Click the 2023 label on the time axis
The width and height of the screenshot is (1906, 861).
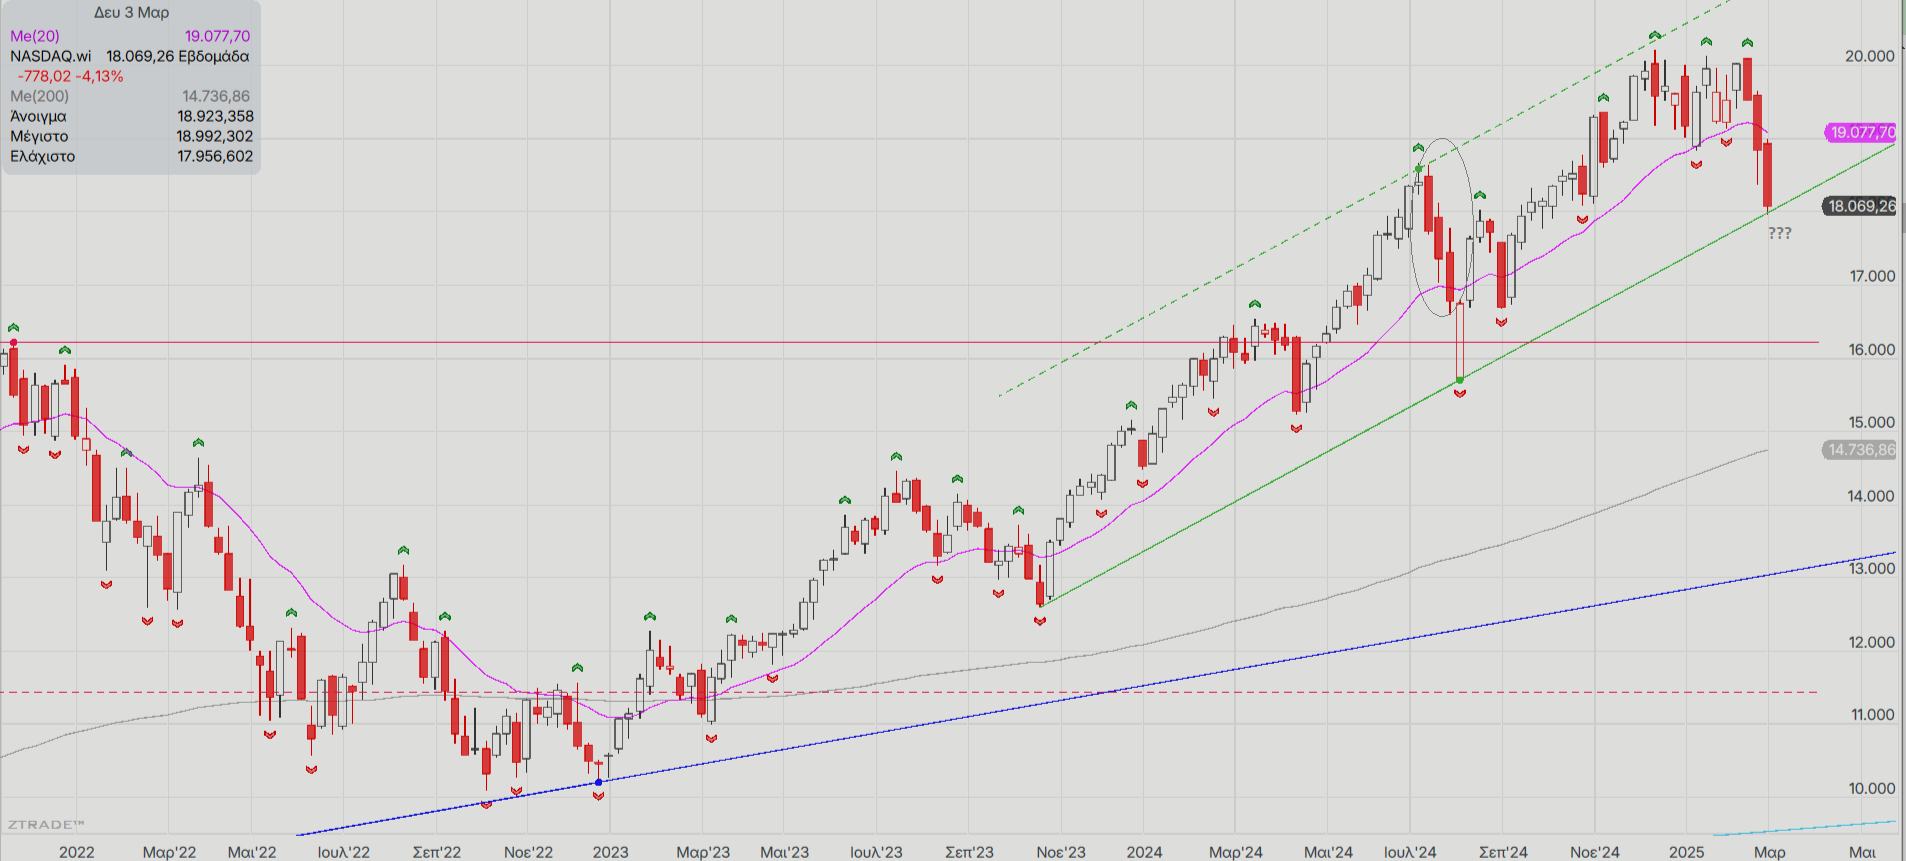point(610,852)
